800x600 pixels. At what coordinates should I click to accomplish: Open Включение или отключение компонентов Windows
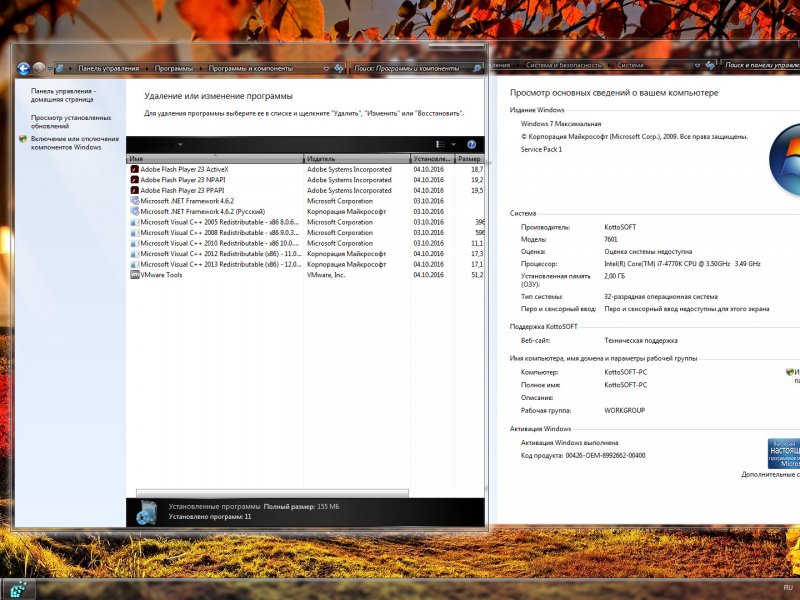coord(74,143)
